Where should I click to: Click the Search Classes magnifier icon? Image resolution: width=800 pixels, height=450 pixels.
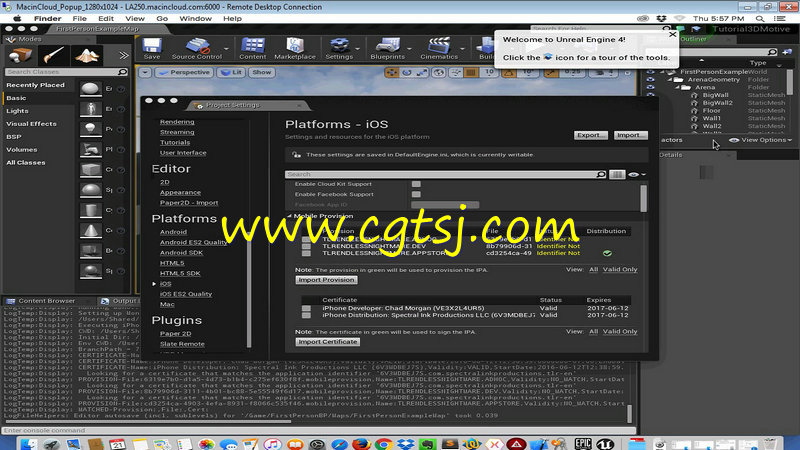coord(122,72)
